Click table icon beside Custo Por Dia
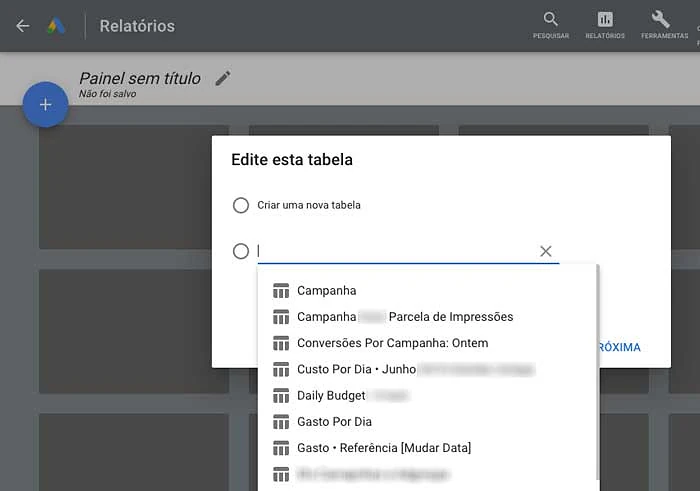Screen dimensions: 700x491 pos(281,370)
